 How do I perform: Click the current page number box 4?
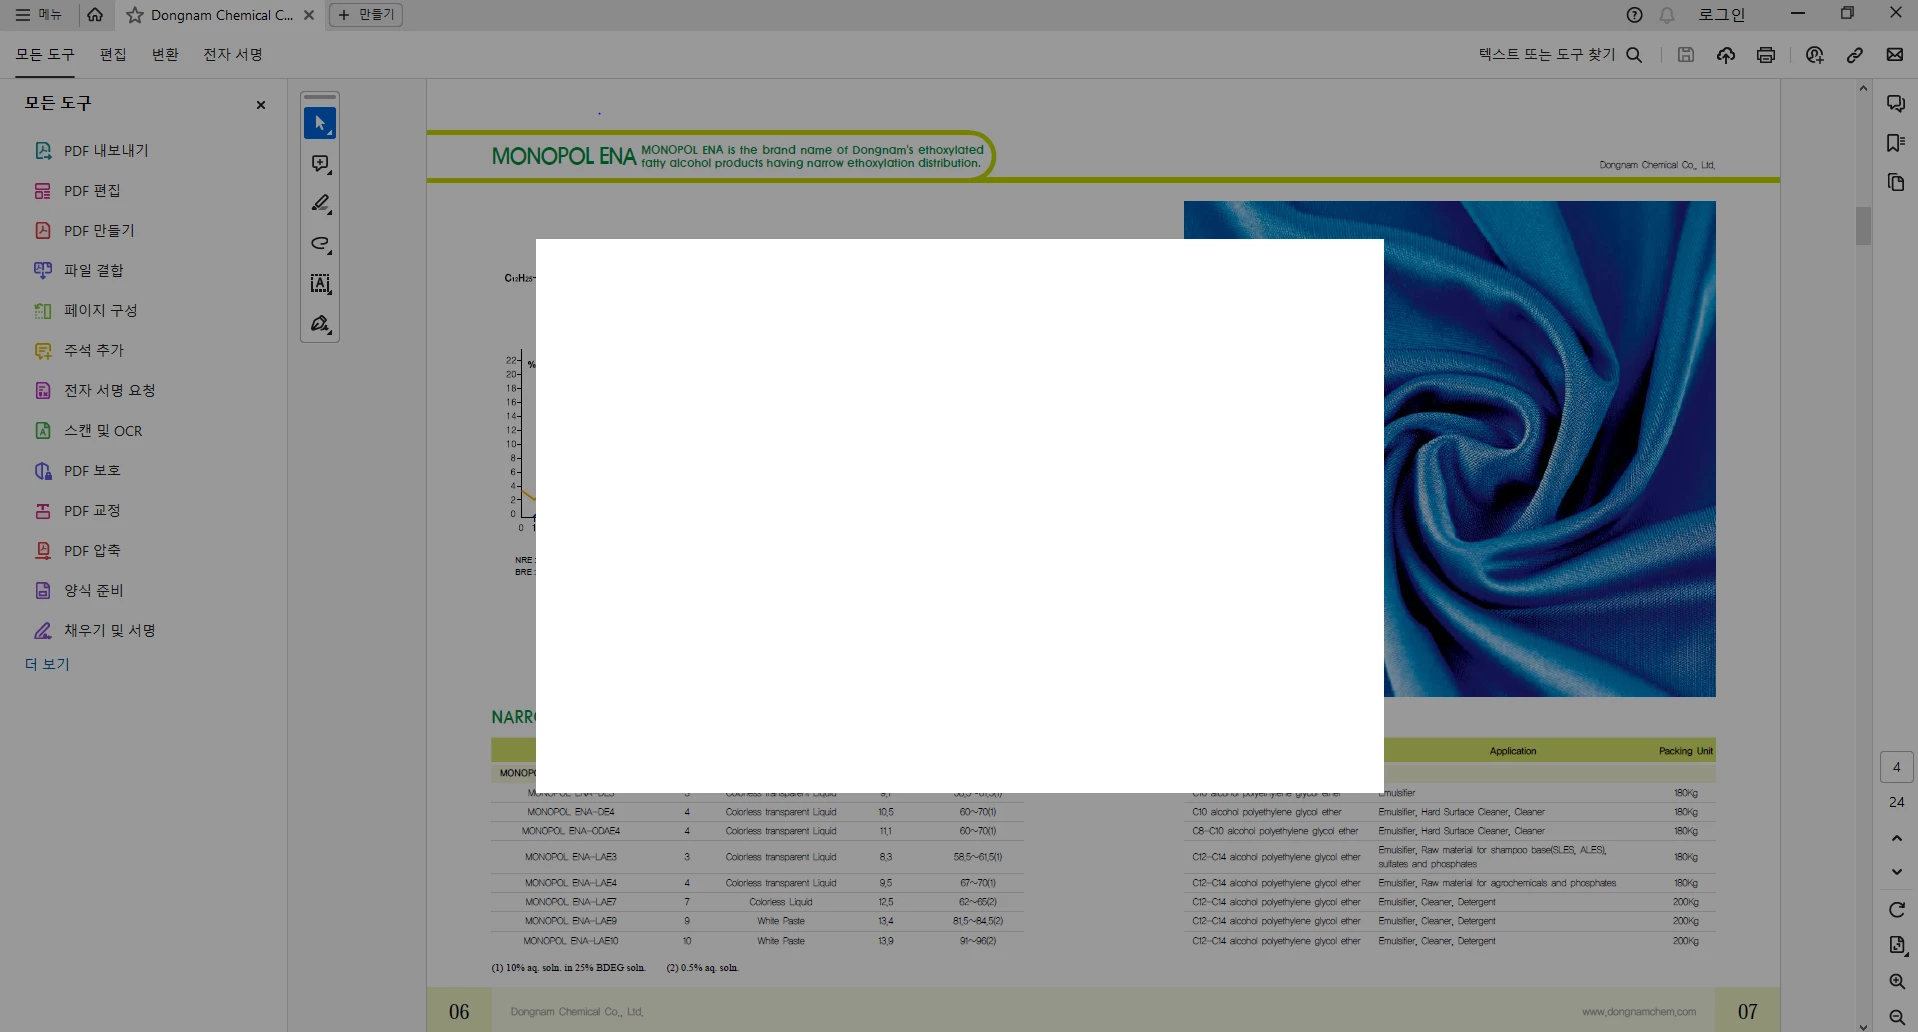pos(1897,768)
